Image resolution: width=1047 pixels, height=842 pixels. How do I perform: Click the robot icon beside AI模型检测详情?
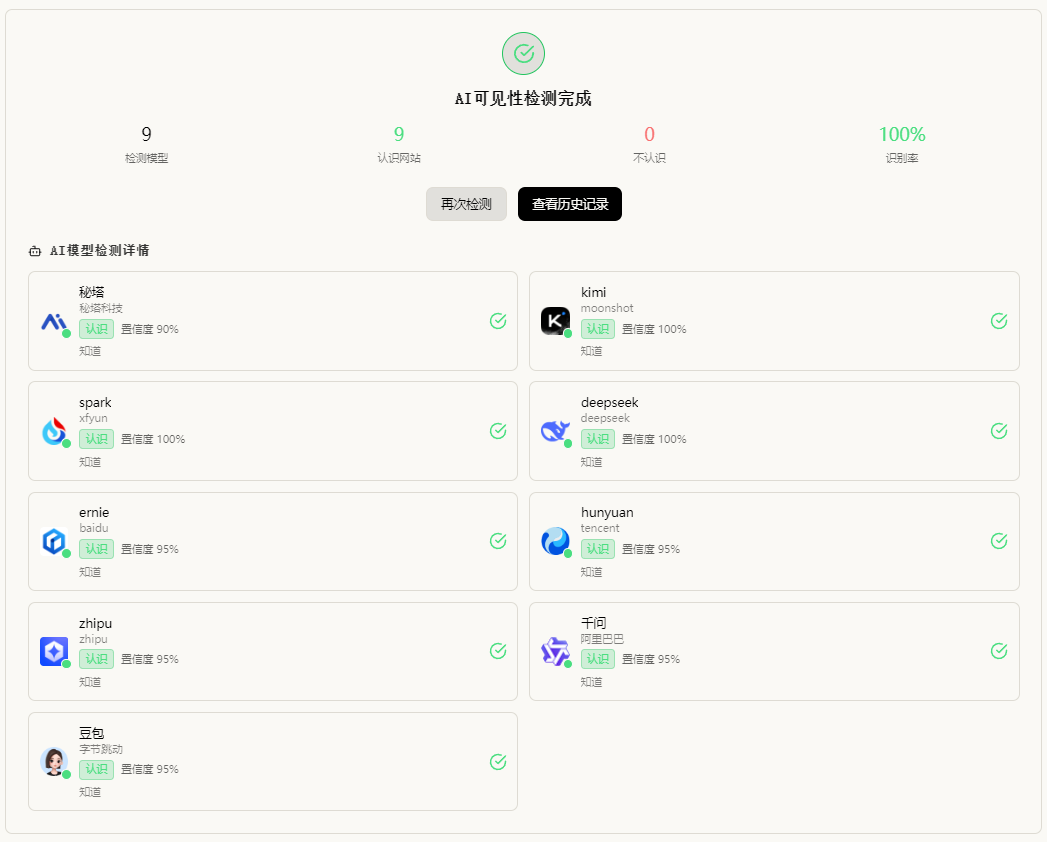pyautogui.click(x=35, y=251)
